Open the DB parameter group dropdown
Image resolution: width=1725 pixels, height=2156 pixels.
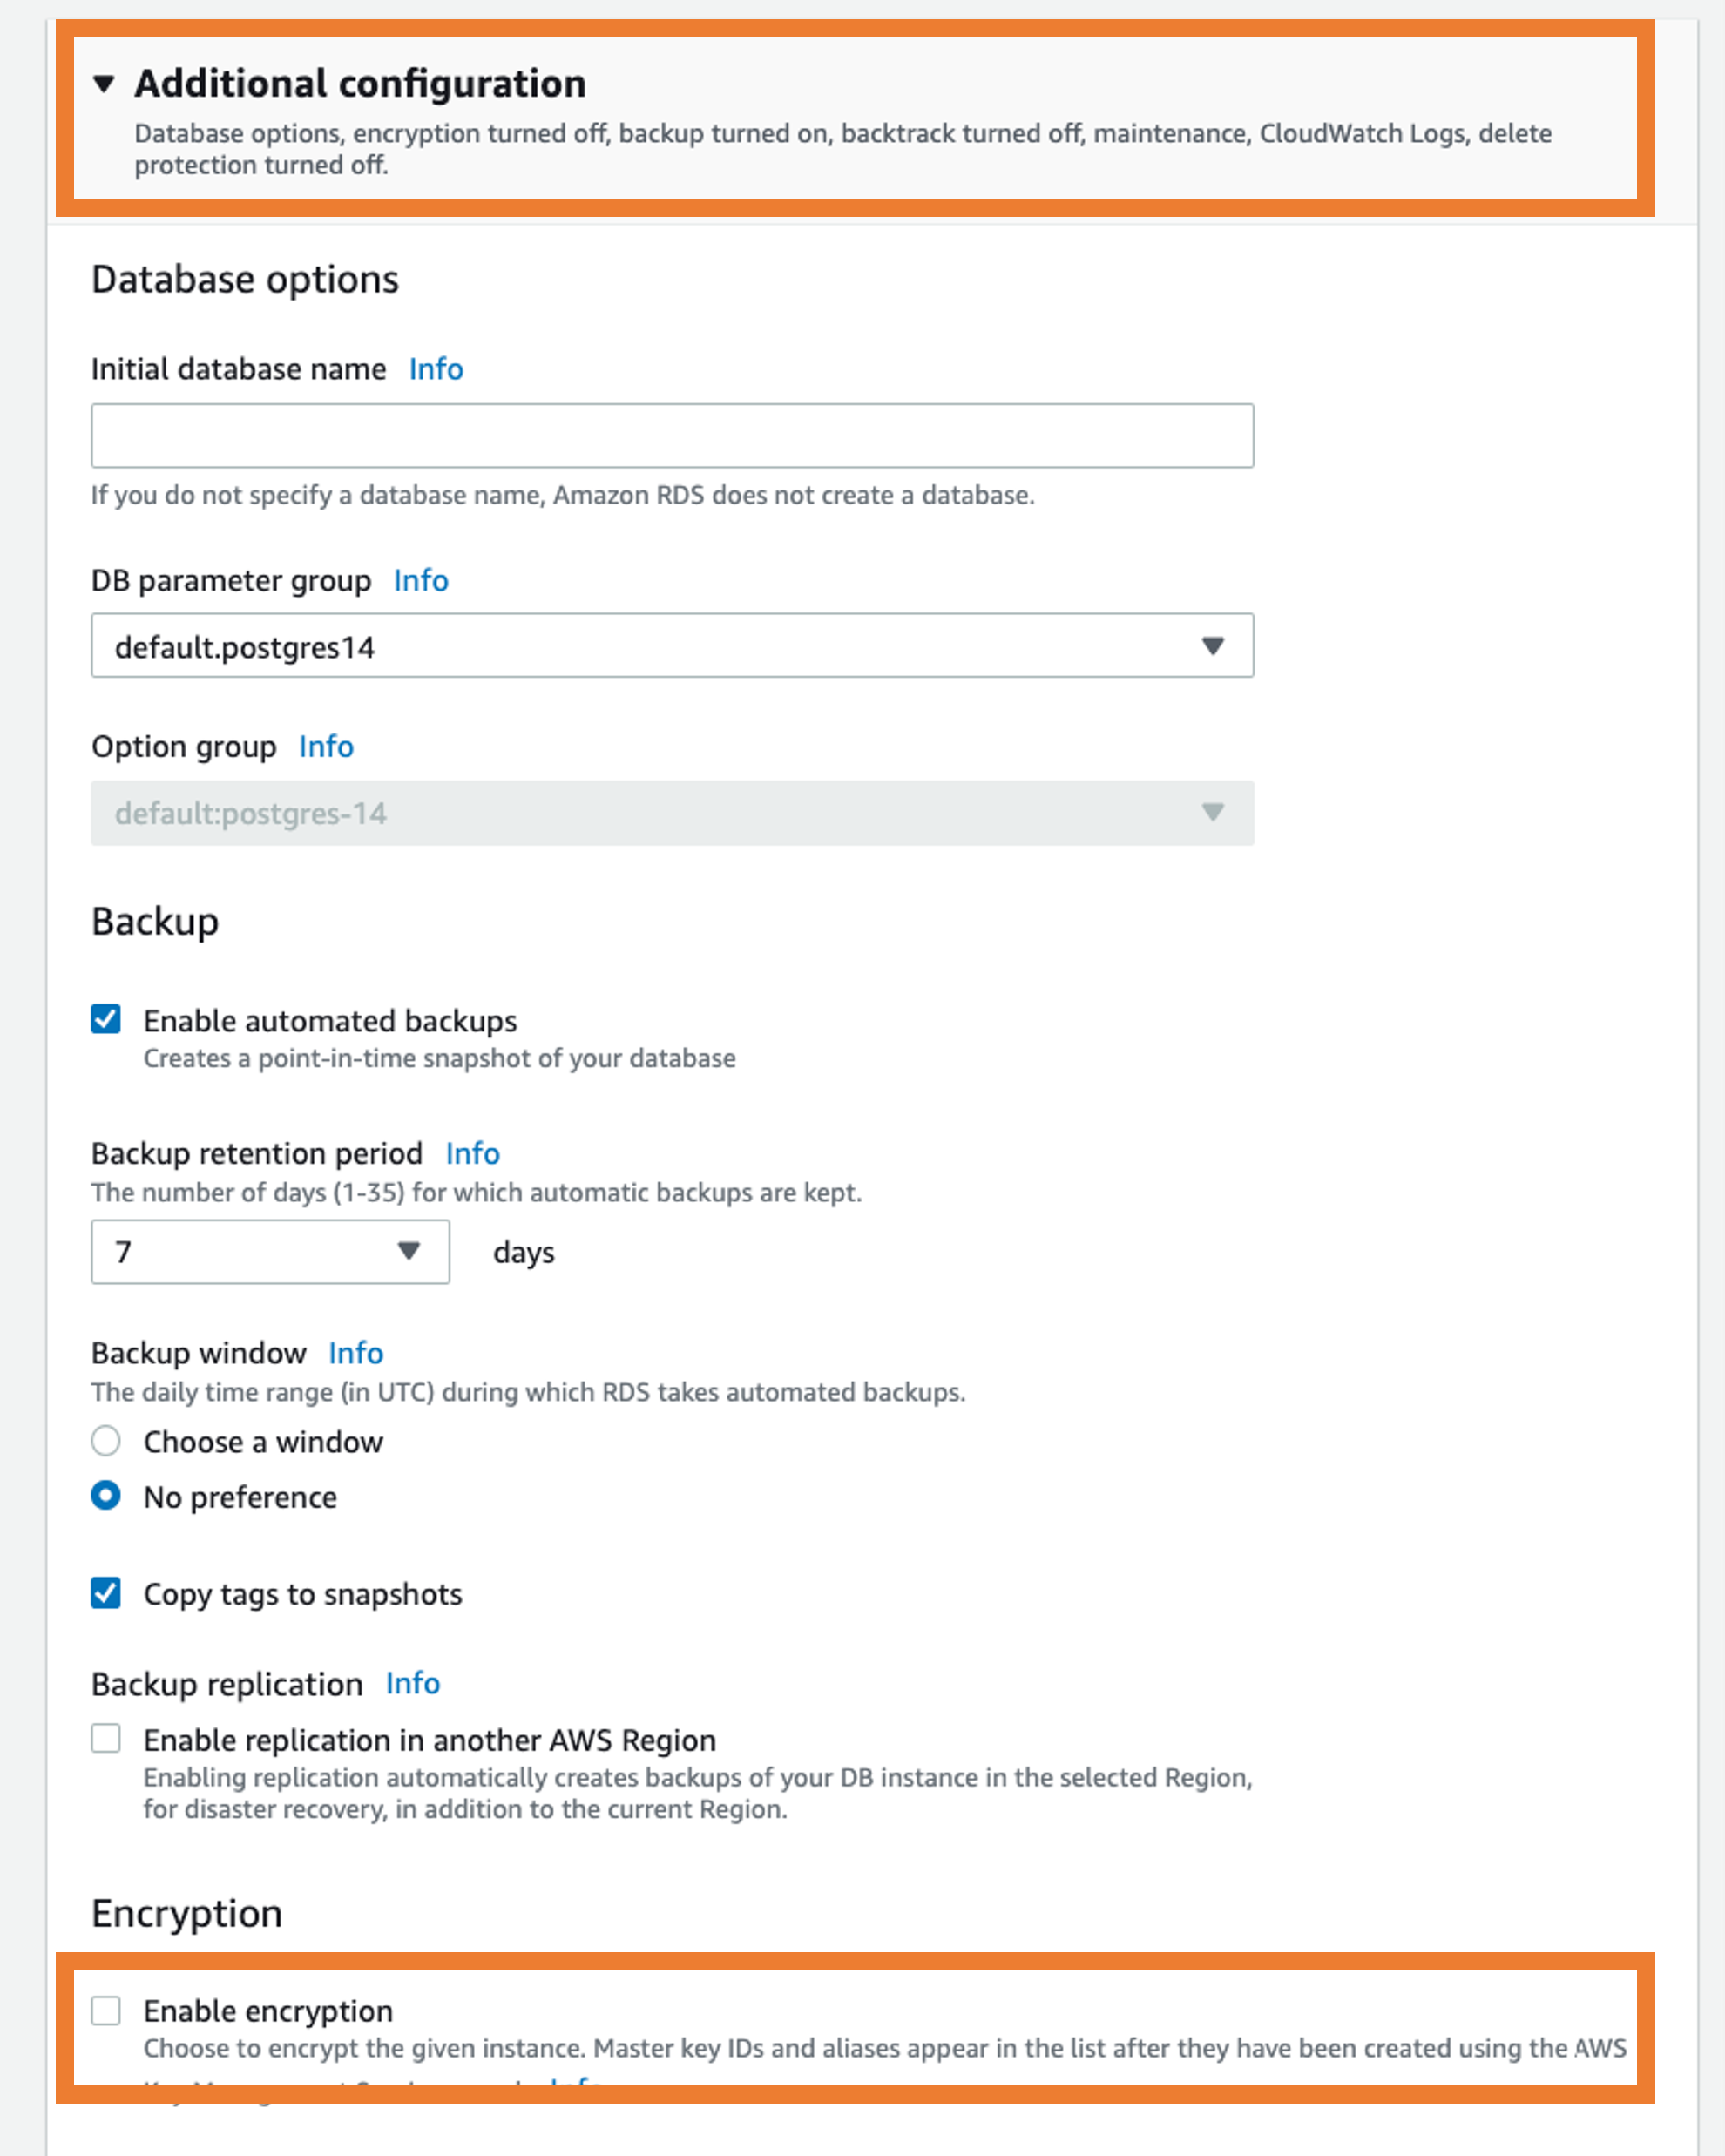coord(672,646)
